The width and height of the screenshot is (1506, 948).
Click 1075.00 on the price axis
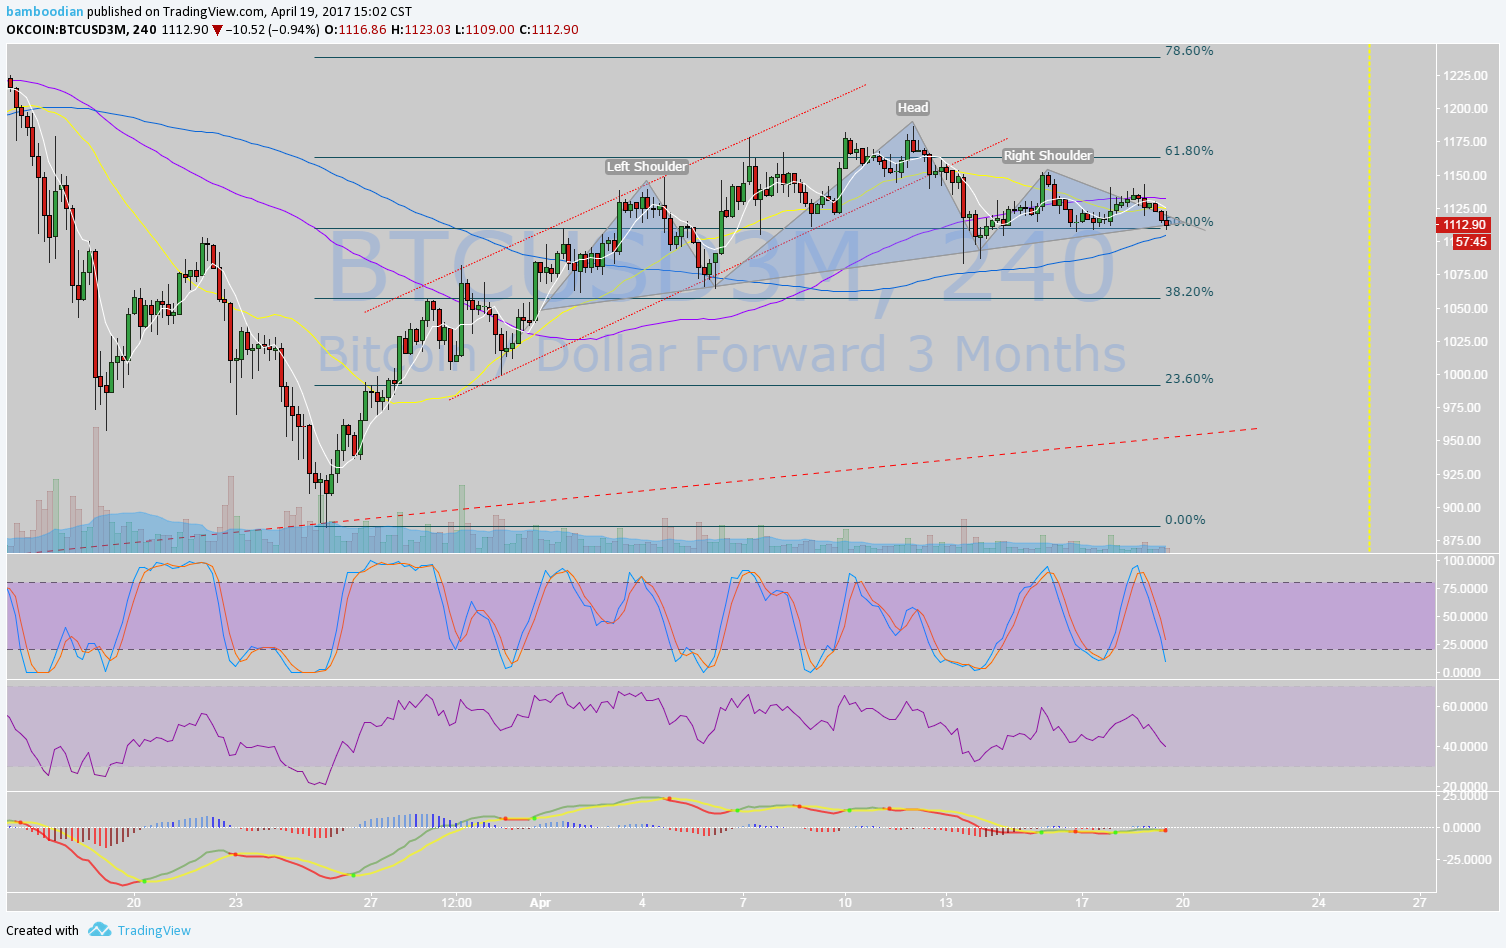click(1466, 275)
